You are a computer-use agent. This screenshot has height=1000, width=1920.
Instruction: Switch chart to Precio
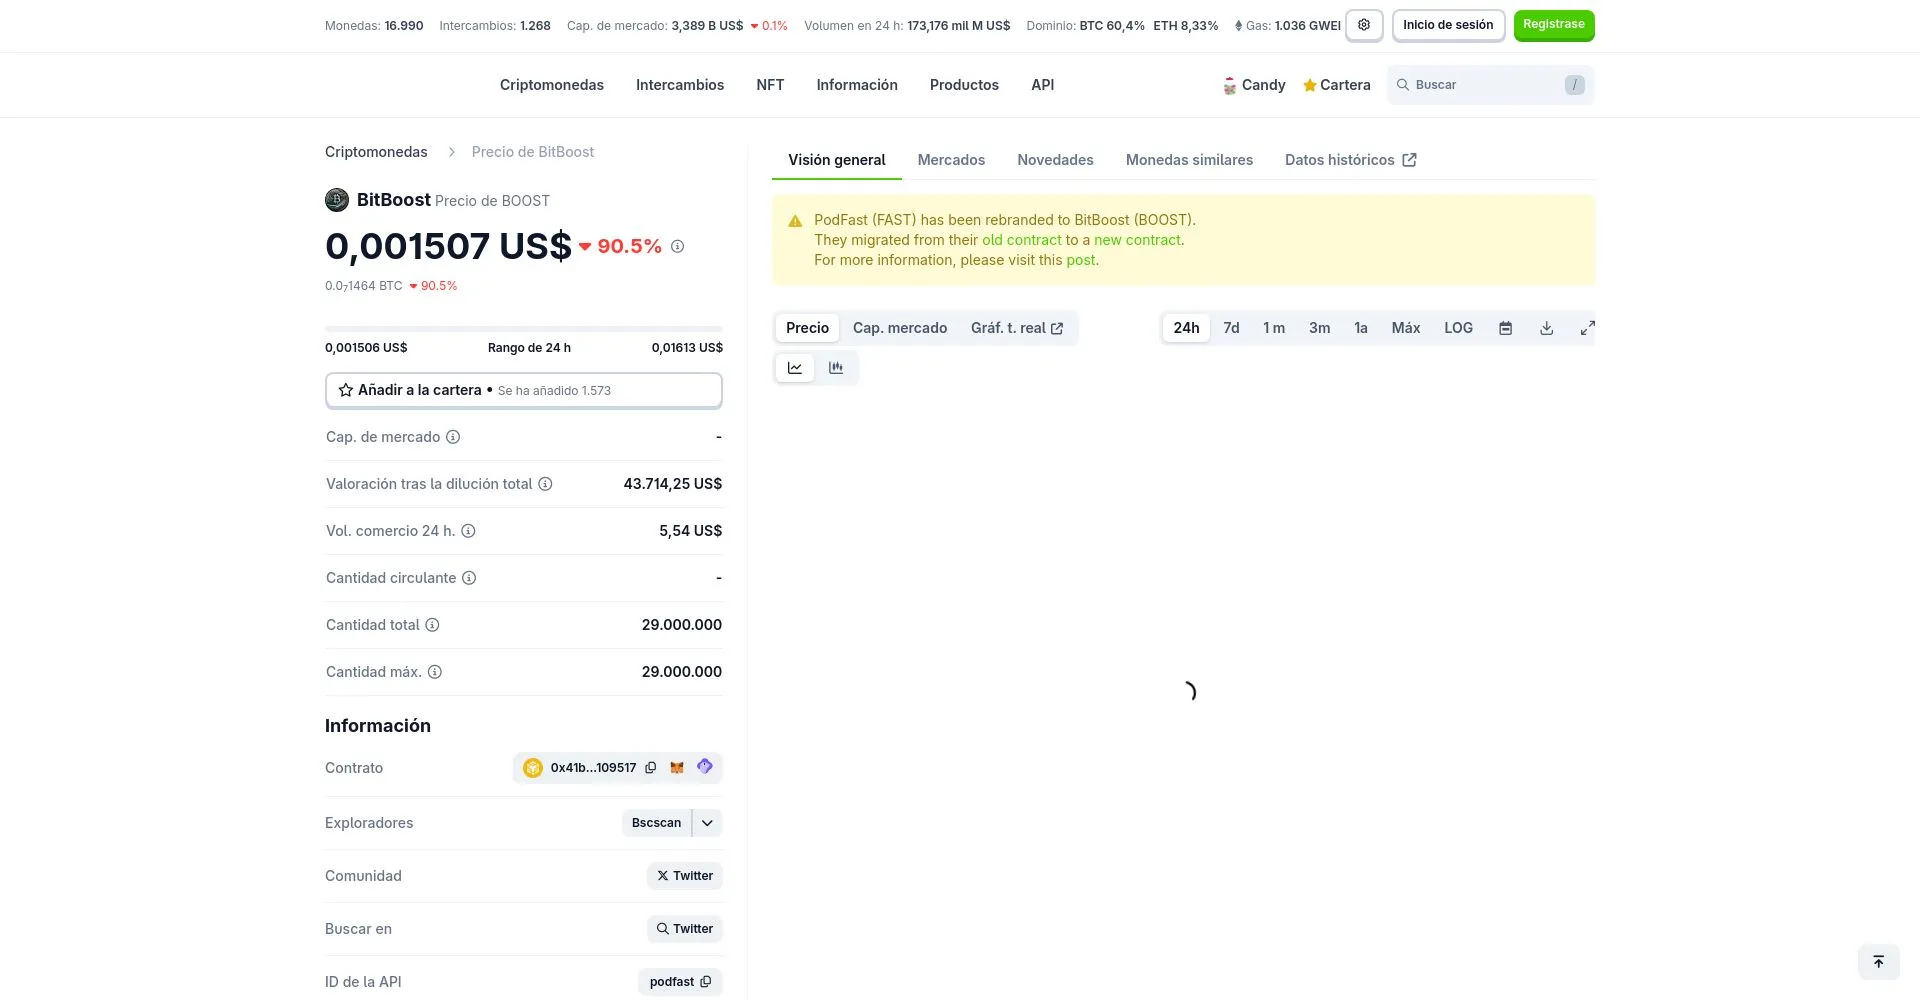point(807,328)
